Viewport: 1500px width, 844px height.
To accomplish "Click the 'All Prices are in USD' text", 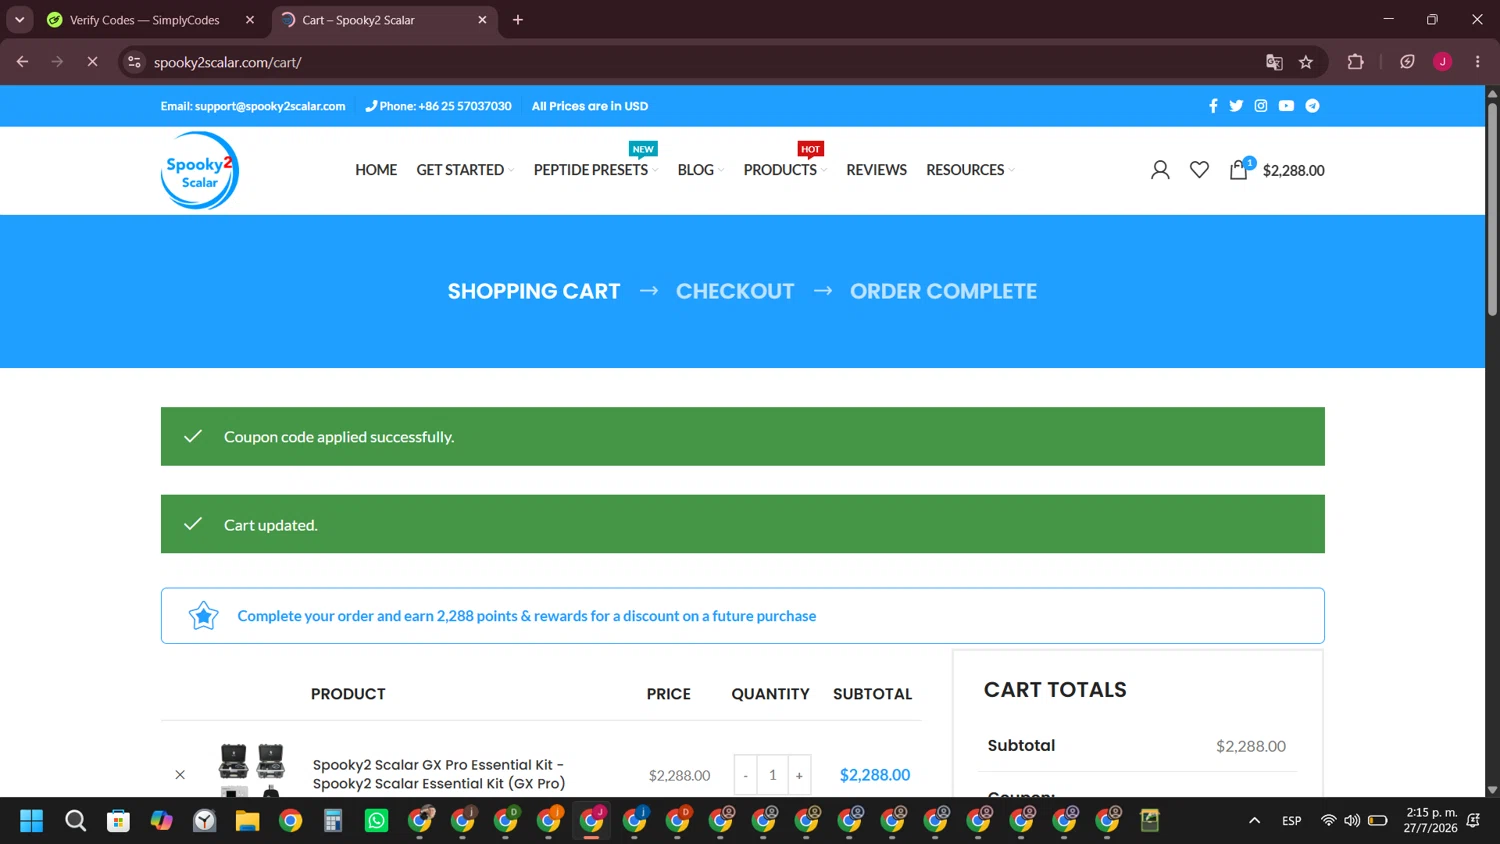I will tap(590, 106).
